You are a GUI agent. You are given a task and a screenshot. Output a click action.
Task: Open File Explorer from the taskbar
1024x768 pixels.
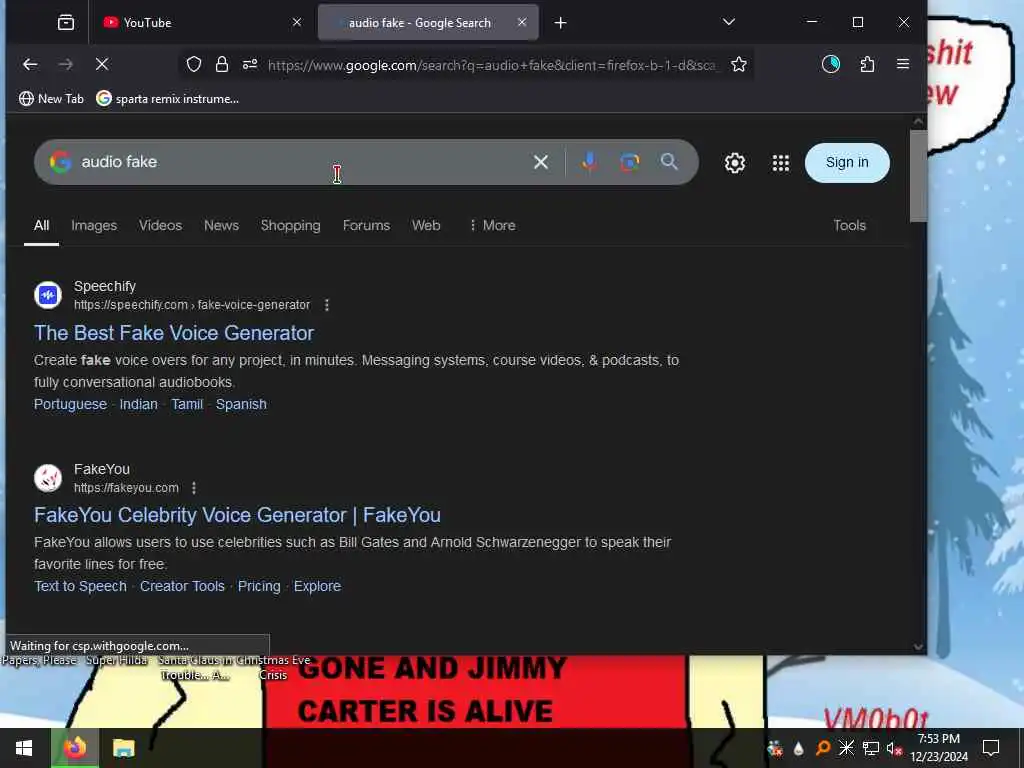pyautogui.click(x=123, y=748)
